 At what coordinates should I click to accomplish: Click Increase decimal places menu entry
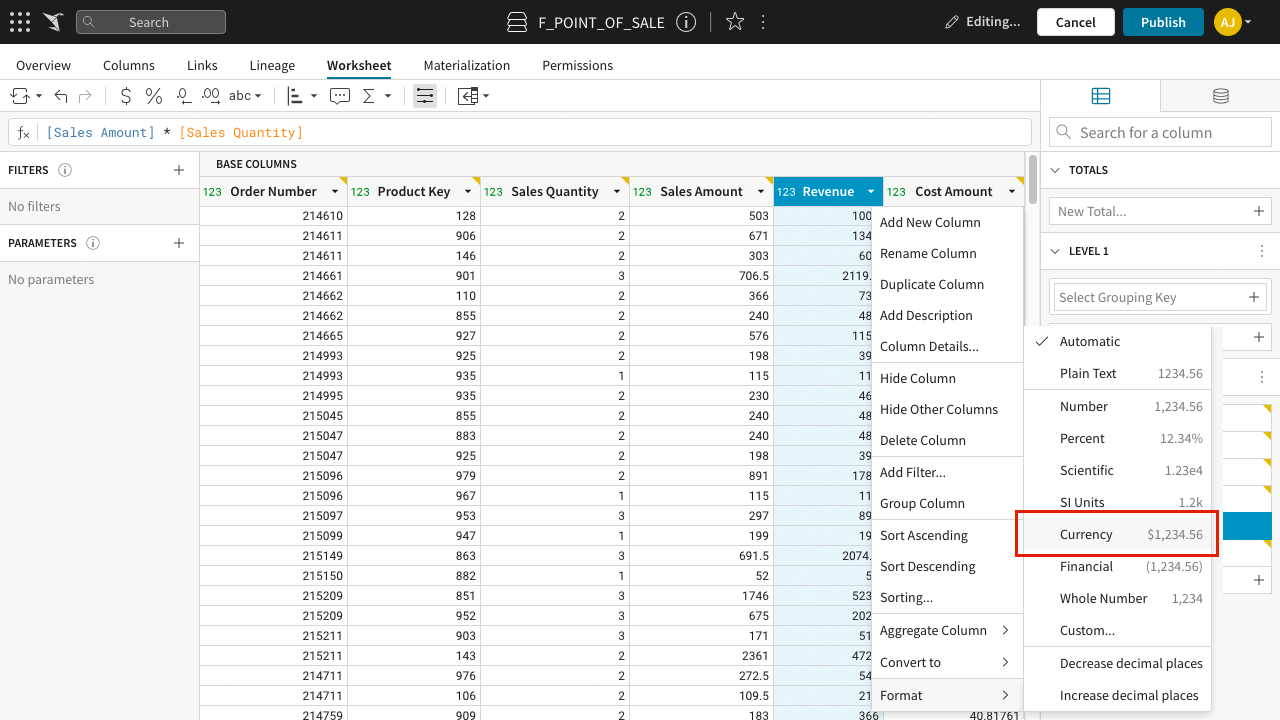point(1117,695)
